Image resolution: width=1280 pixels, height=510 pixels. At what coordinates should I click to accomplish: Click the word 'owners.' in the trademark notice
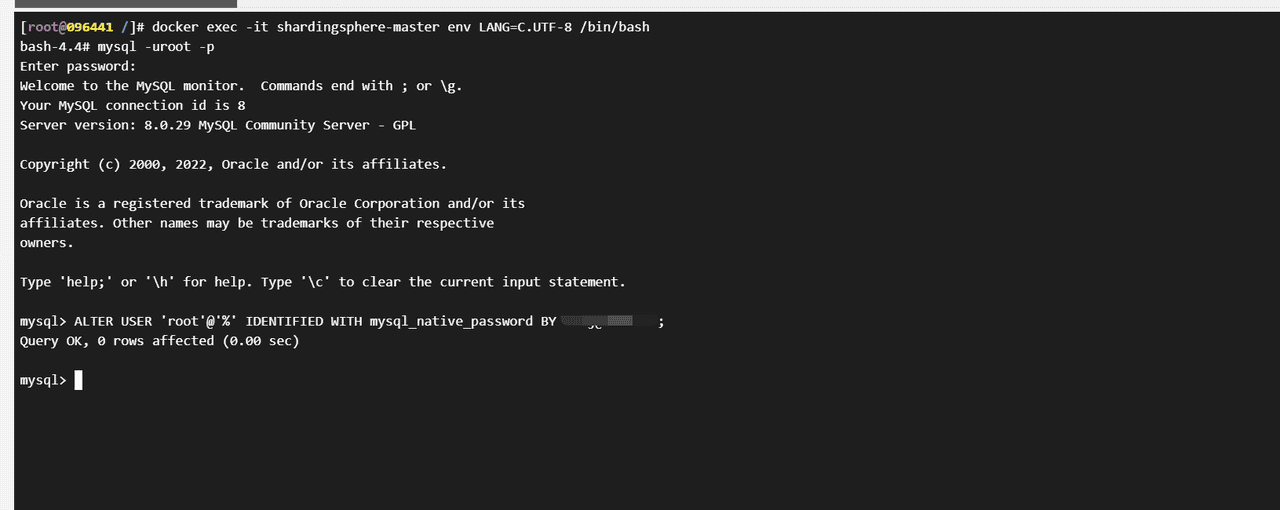click(x=47, y=243)
